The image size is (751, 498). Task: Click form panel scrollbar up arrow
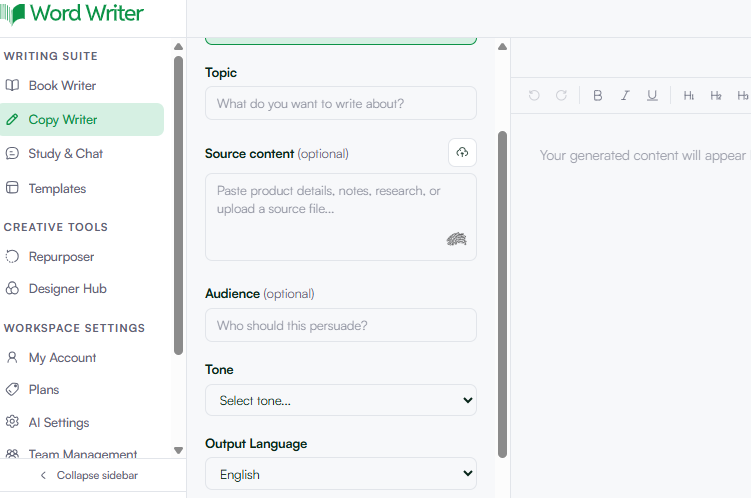click(502, 46)
